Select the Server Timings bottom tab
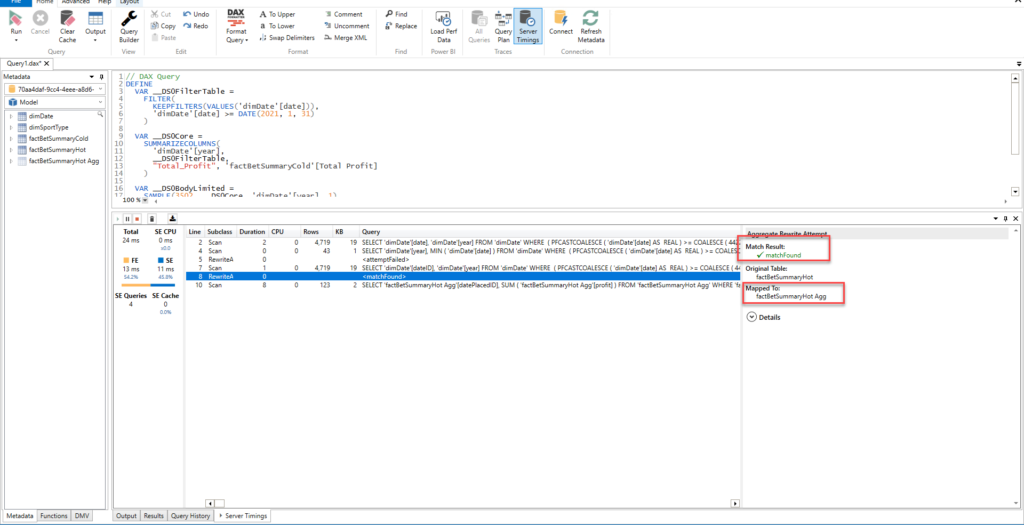The width and height of the screenshot is (1024, 525). (x=242, y=516)
